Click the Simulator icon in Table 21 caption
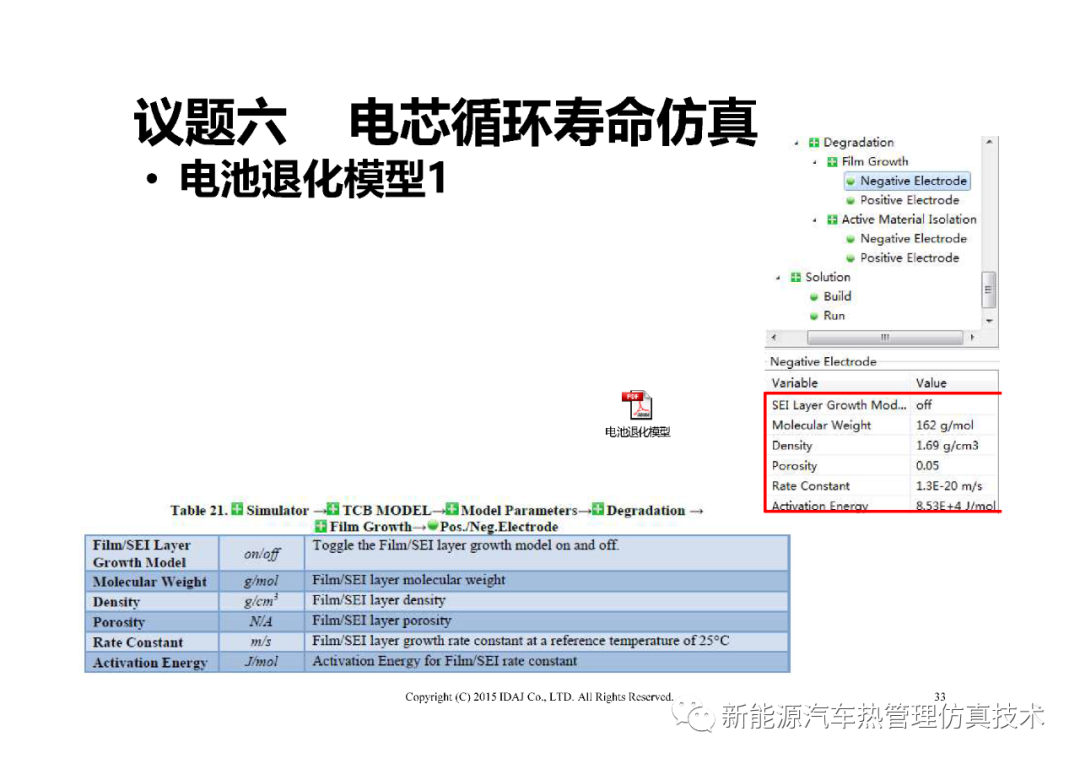1080x764 pixels. (237, 509)
